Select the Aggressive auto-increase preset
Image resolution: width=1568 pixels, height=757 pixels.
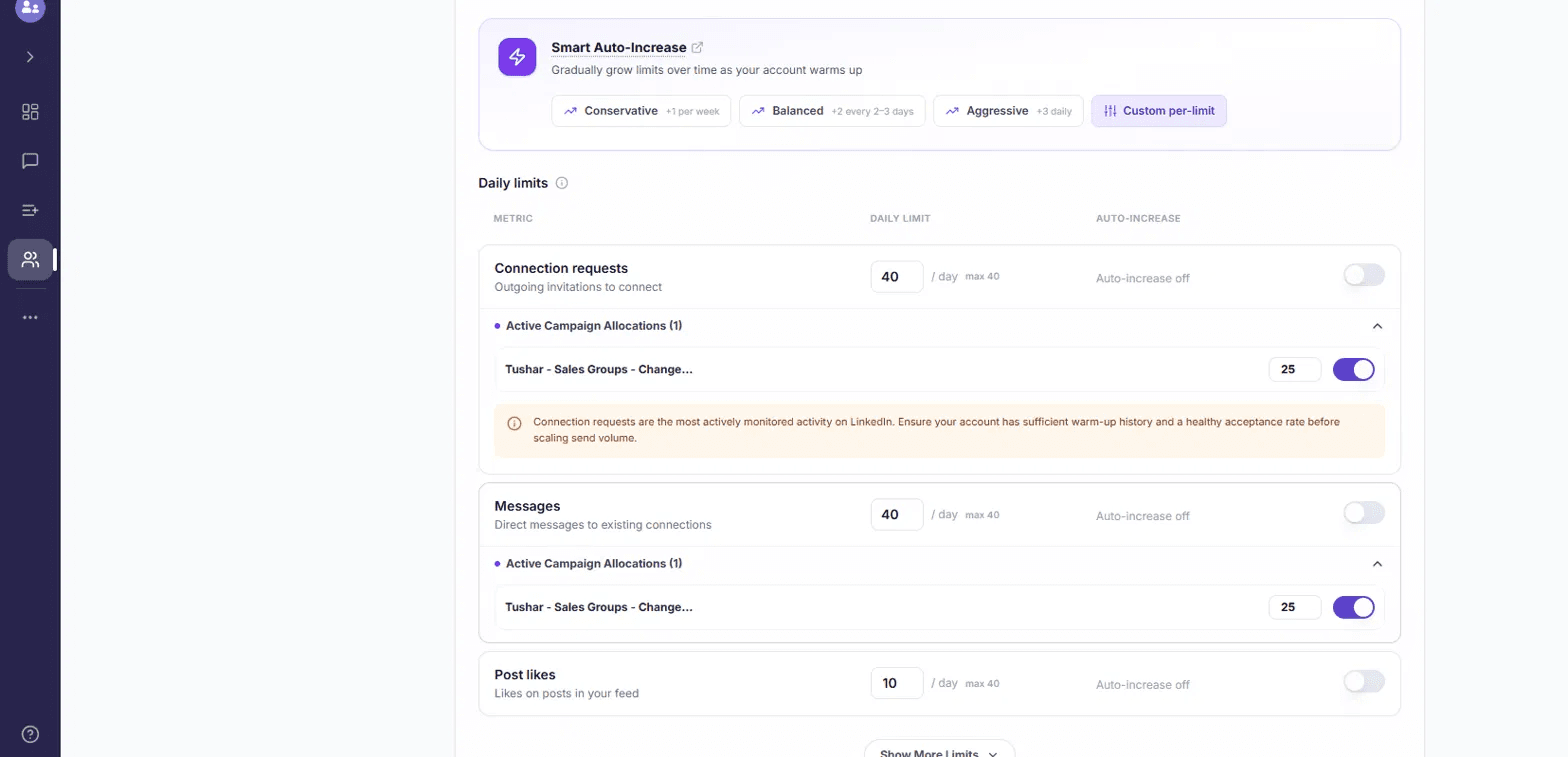tap(1008, 111)
